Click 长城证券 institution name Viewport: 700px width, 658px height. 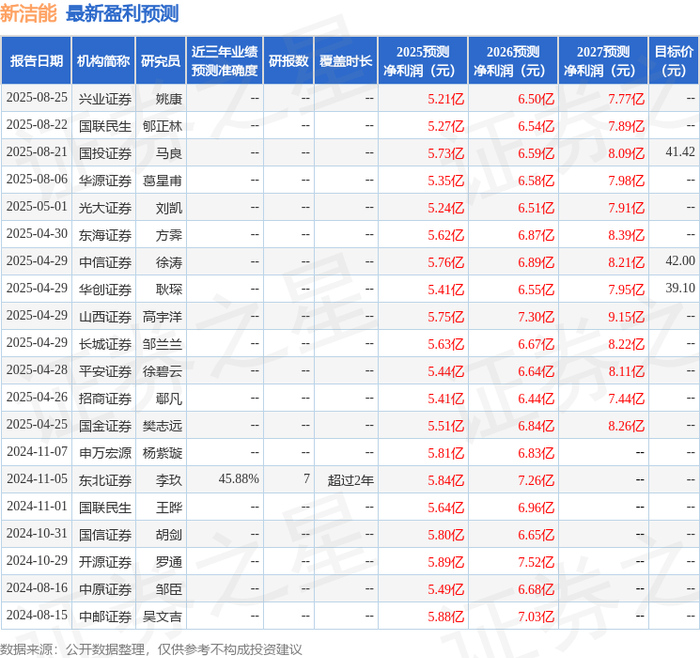[105, 344]
